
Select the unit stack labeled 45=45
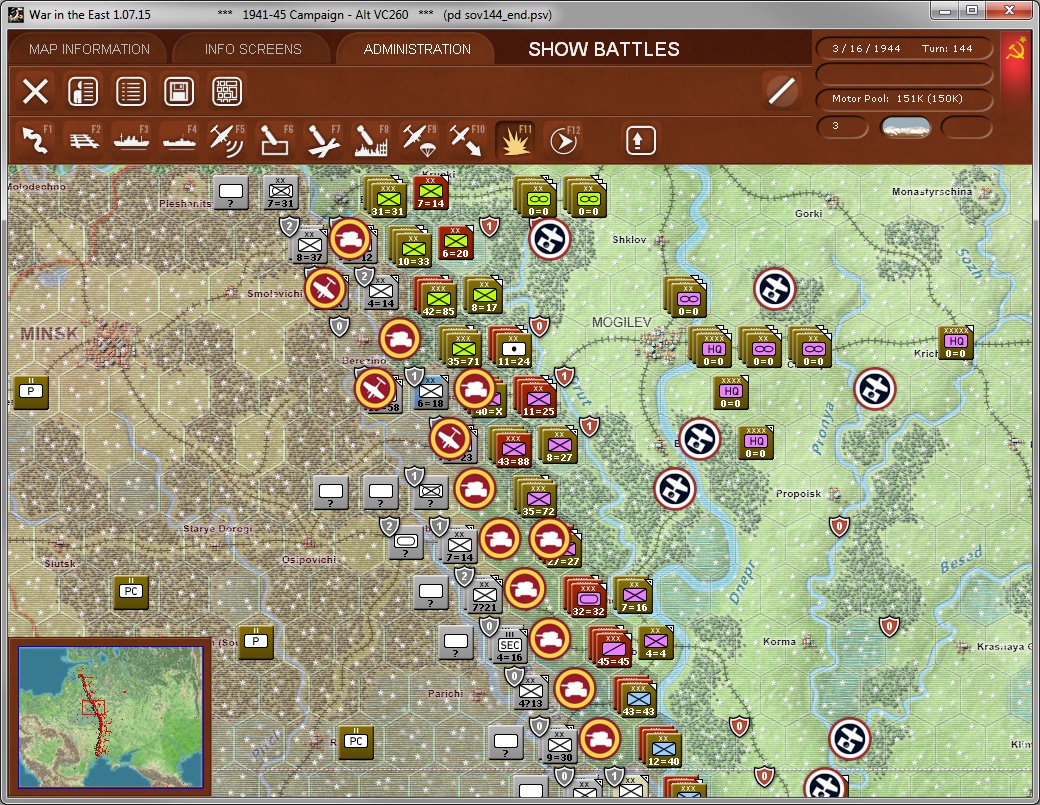[x=613, y=648]
